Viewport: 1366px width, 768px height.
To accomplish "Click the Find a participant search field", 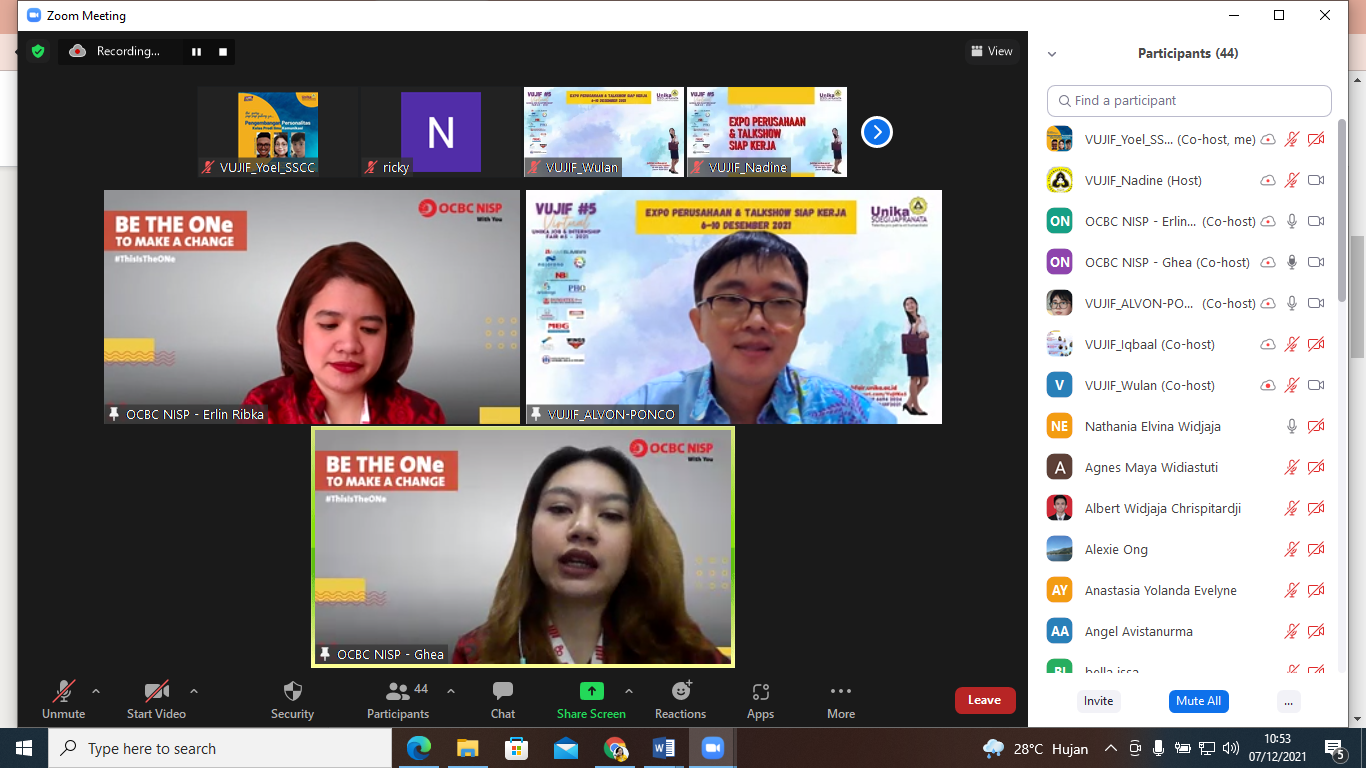I will point(1189,100).
